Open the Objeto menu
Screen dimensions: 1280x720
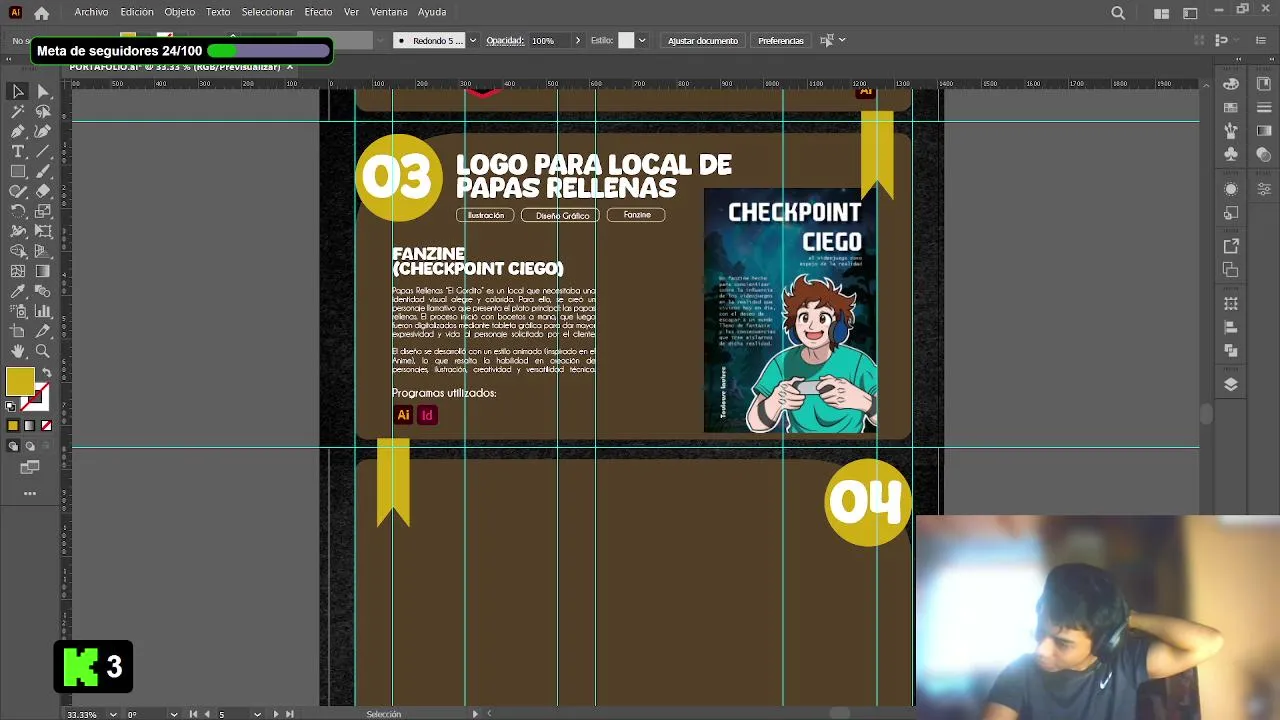click(180, 12)
